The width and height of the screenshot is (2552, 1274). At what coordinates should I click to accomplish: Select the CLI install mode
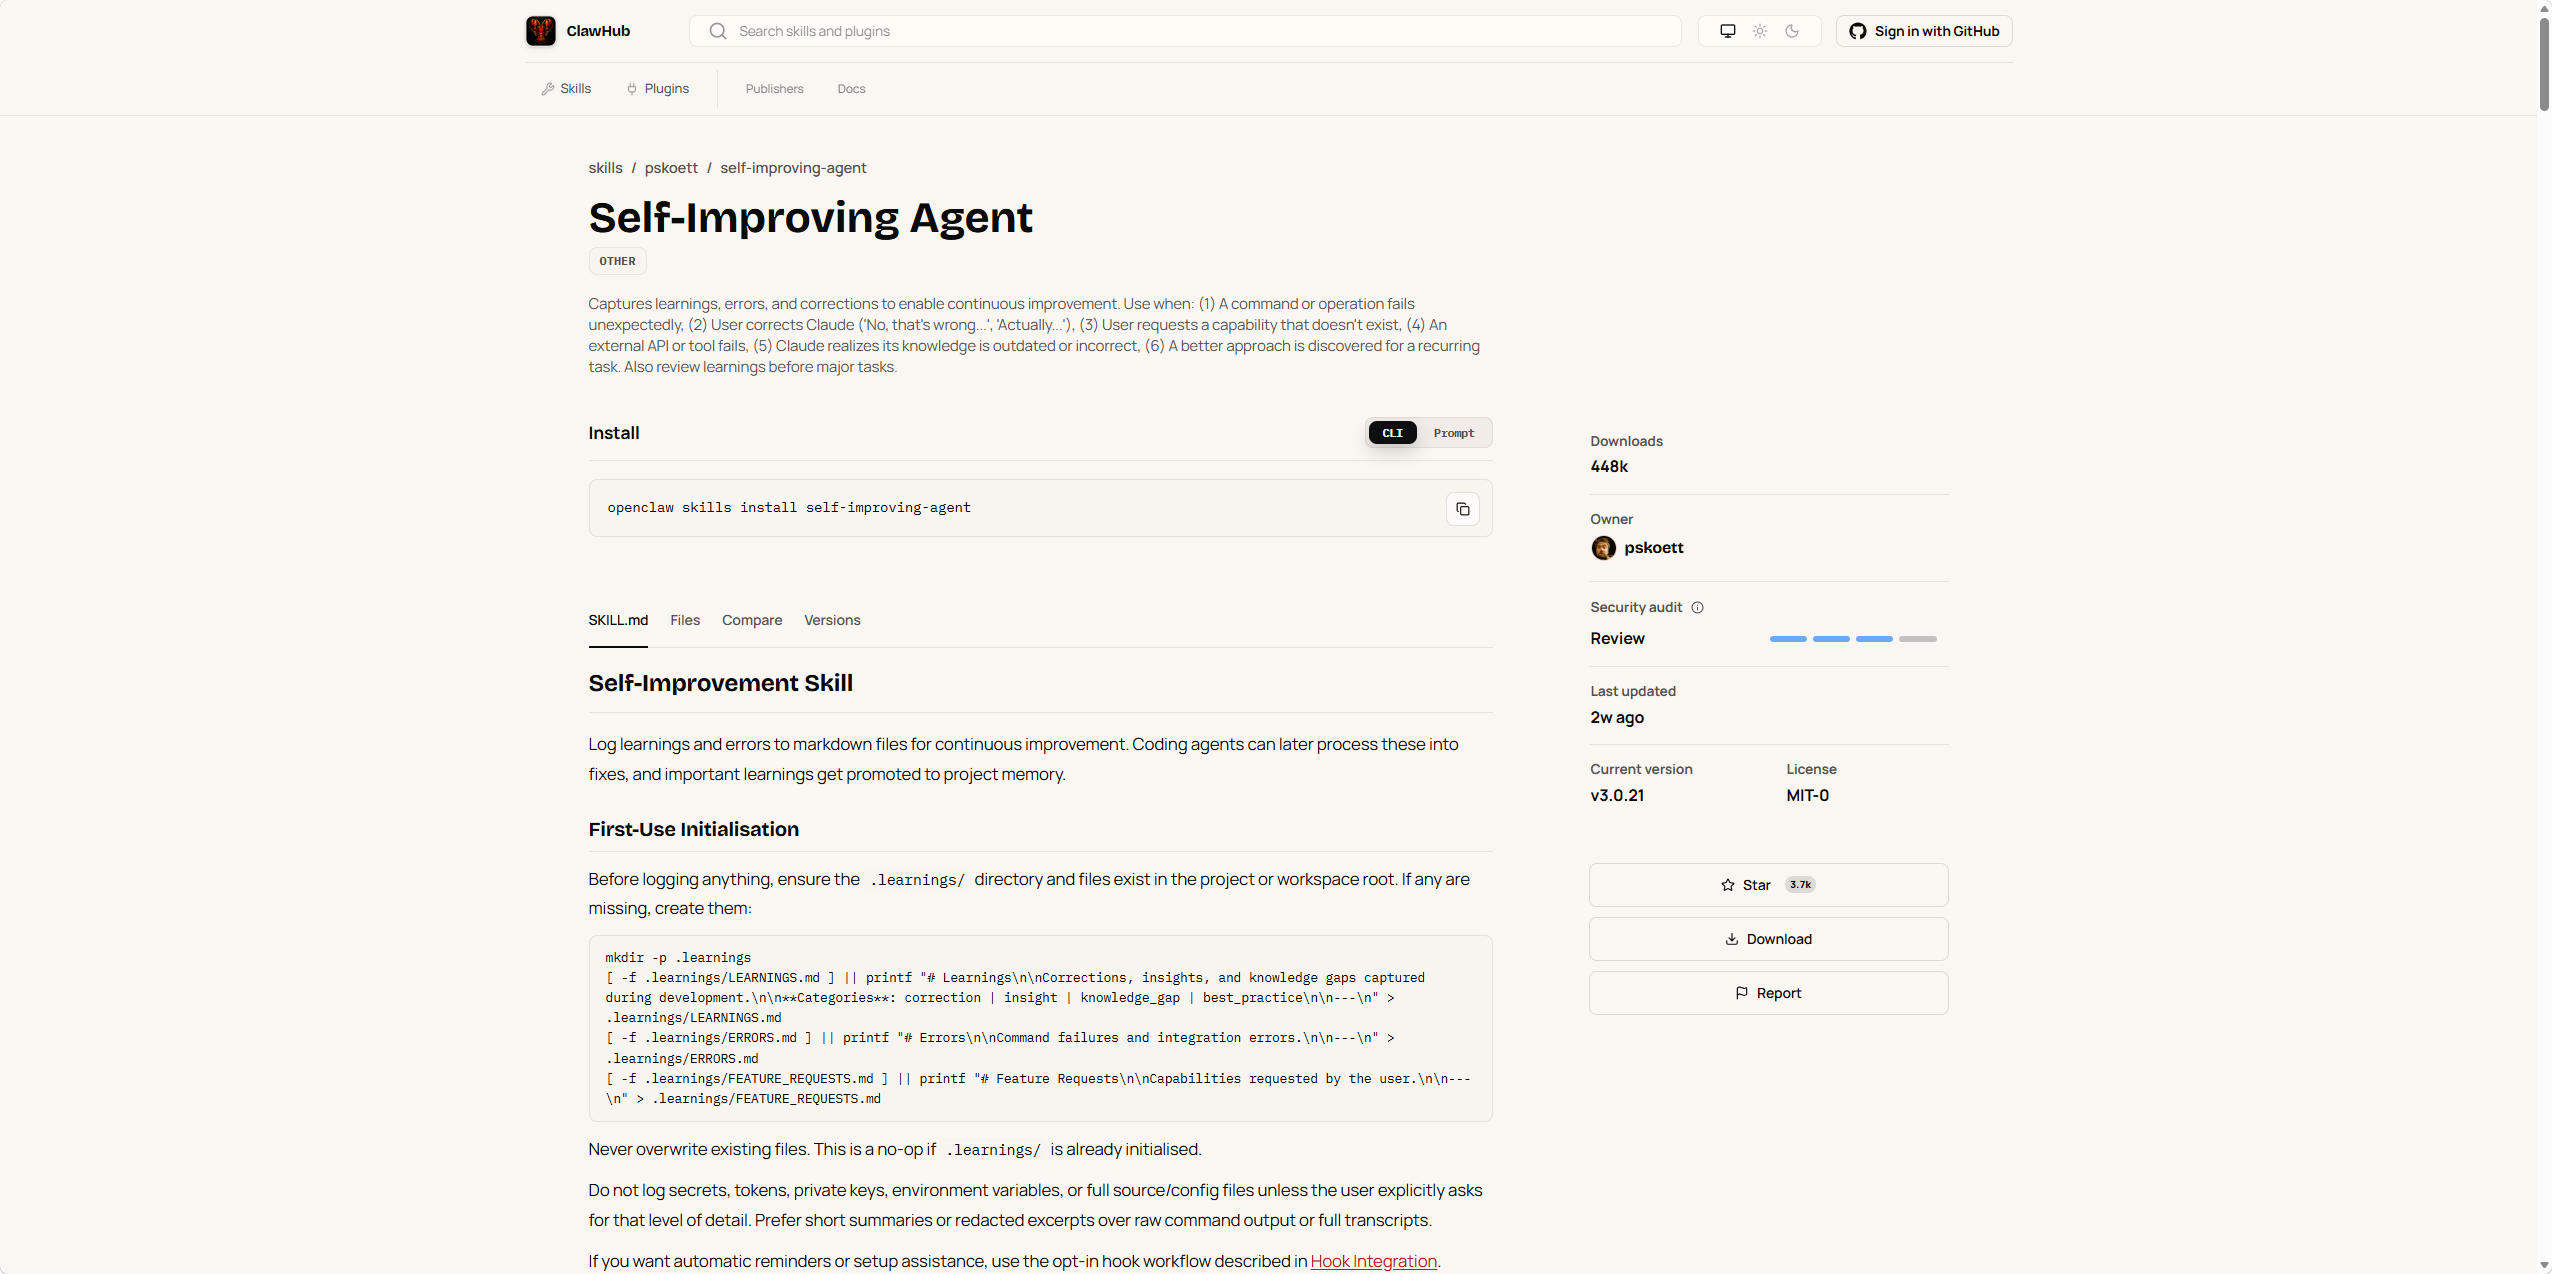click(x=1392, y=433)
